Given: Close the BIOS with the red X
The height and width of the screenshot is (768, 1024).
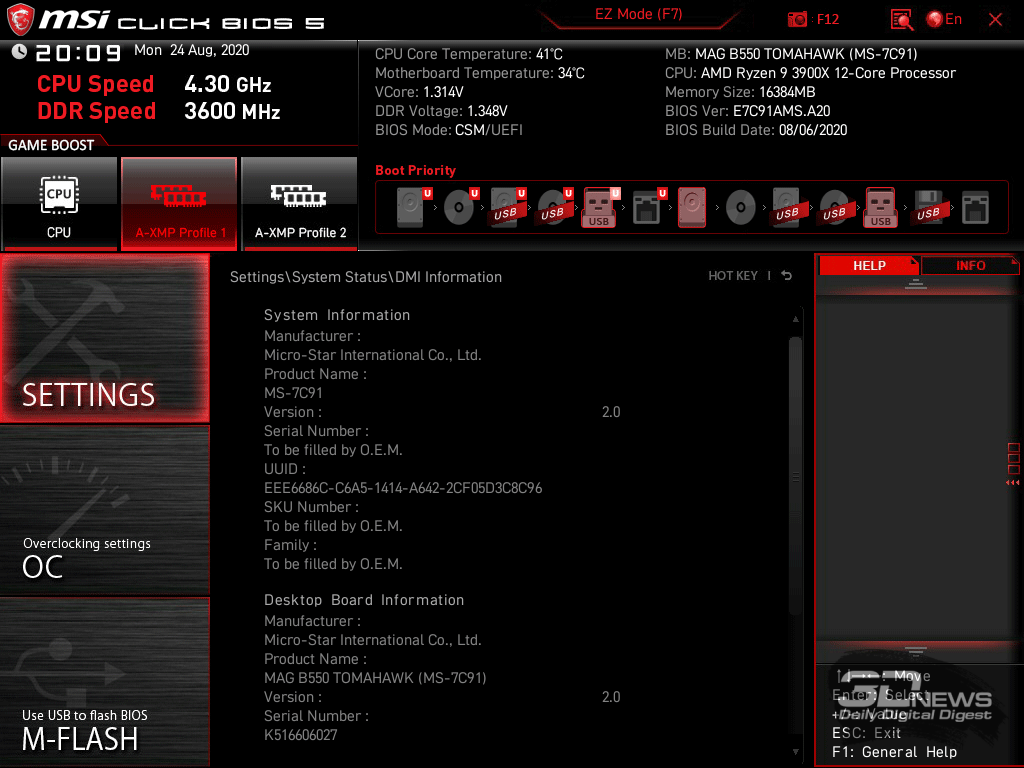Looking at the screenshot, I should [x=995, y=20].
